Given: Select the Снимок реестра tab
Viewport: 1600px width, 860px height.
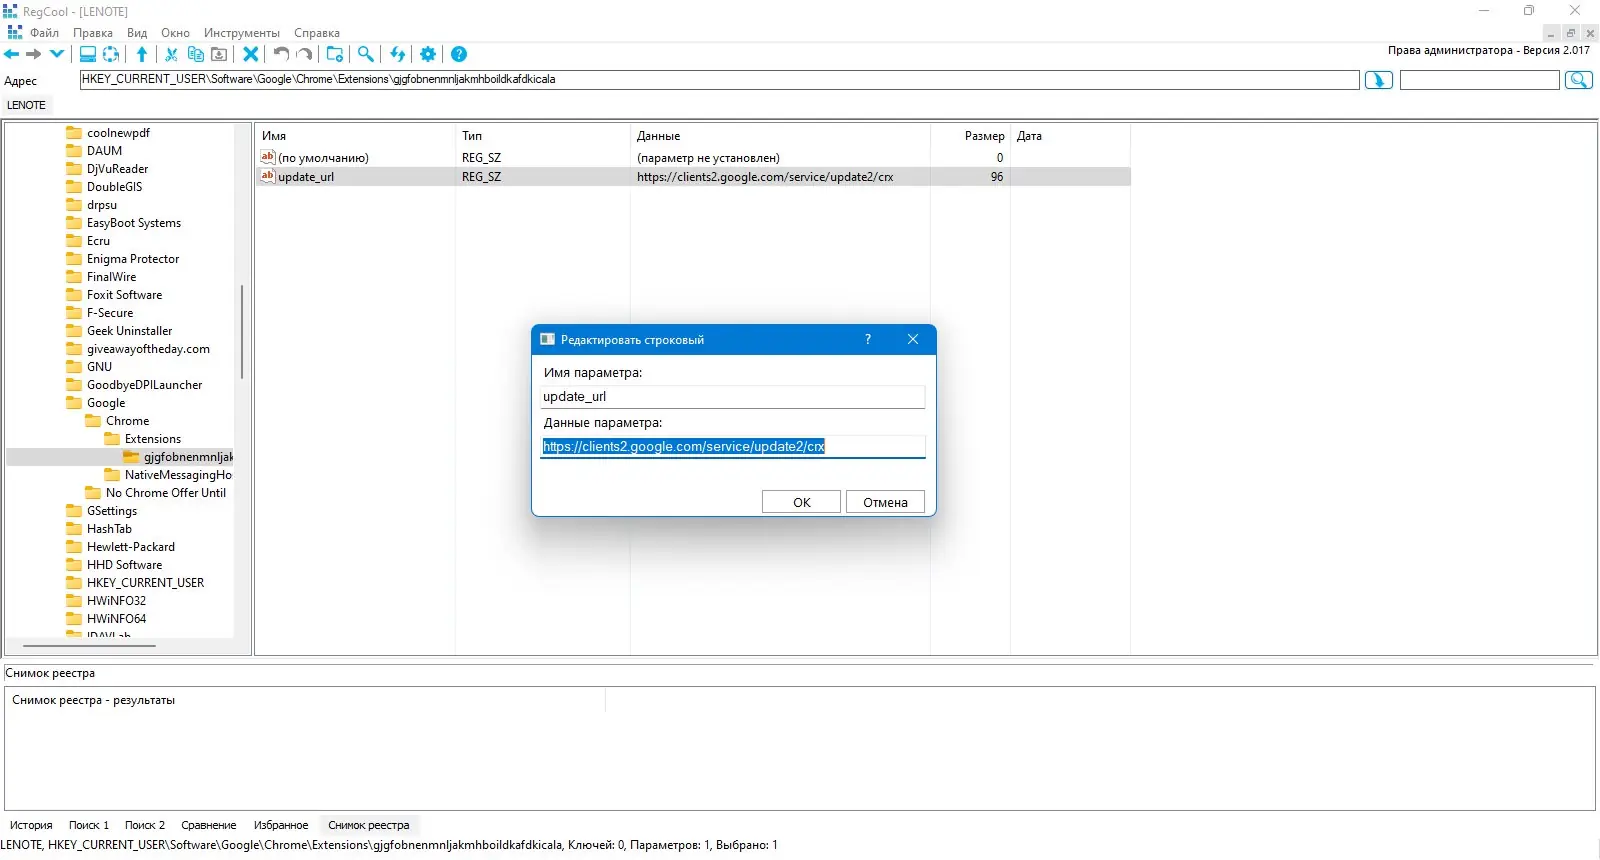Looking at the screenshot, I should 369,825.
